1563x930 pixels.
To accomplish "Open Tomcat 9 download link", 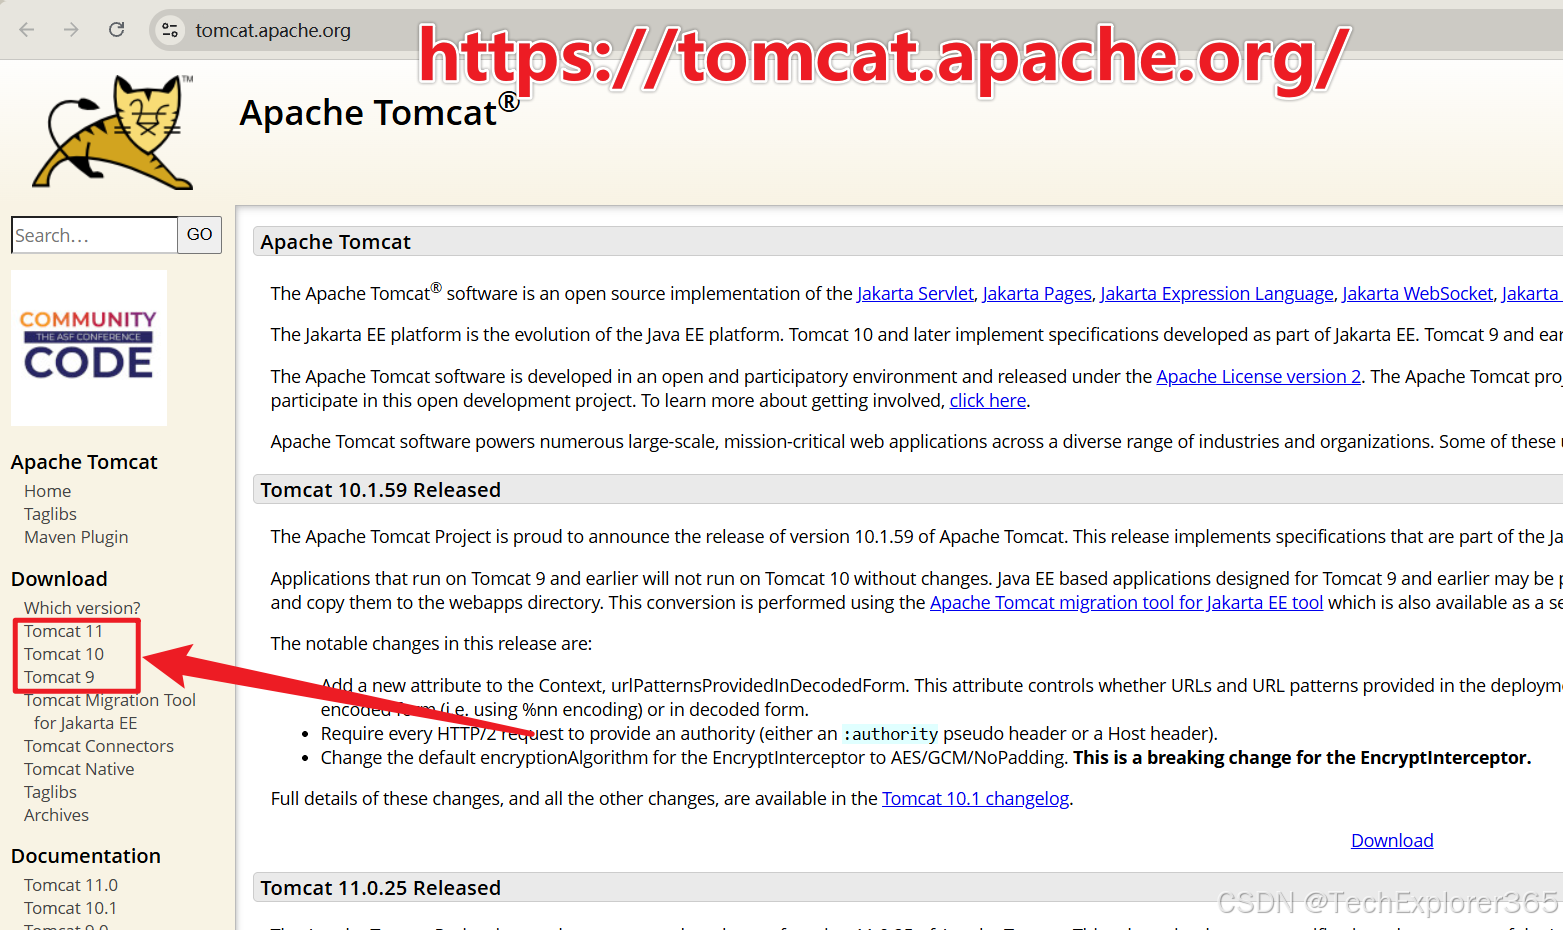I will (59, 677).
